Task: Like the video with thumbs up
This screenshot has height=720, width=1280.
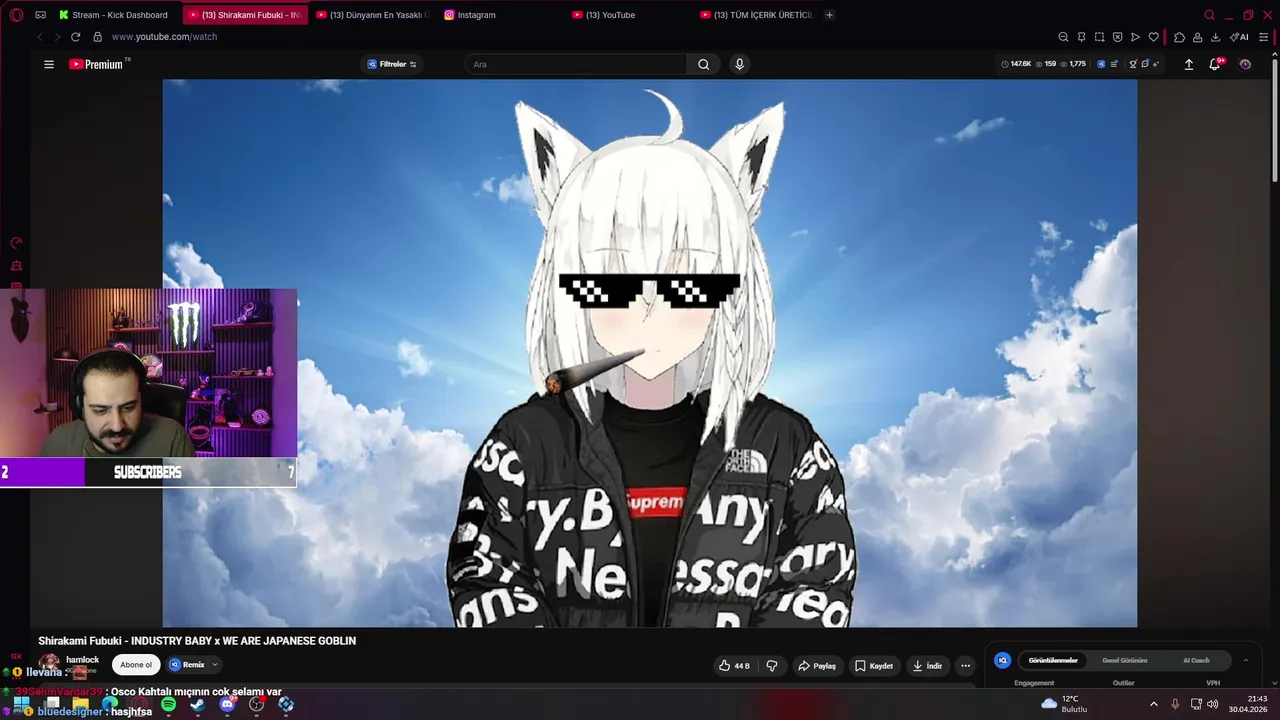Action: click(734, 666)
